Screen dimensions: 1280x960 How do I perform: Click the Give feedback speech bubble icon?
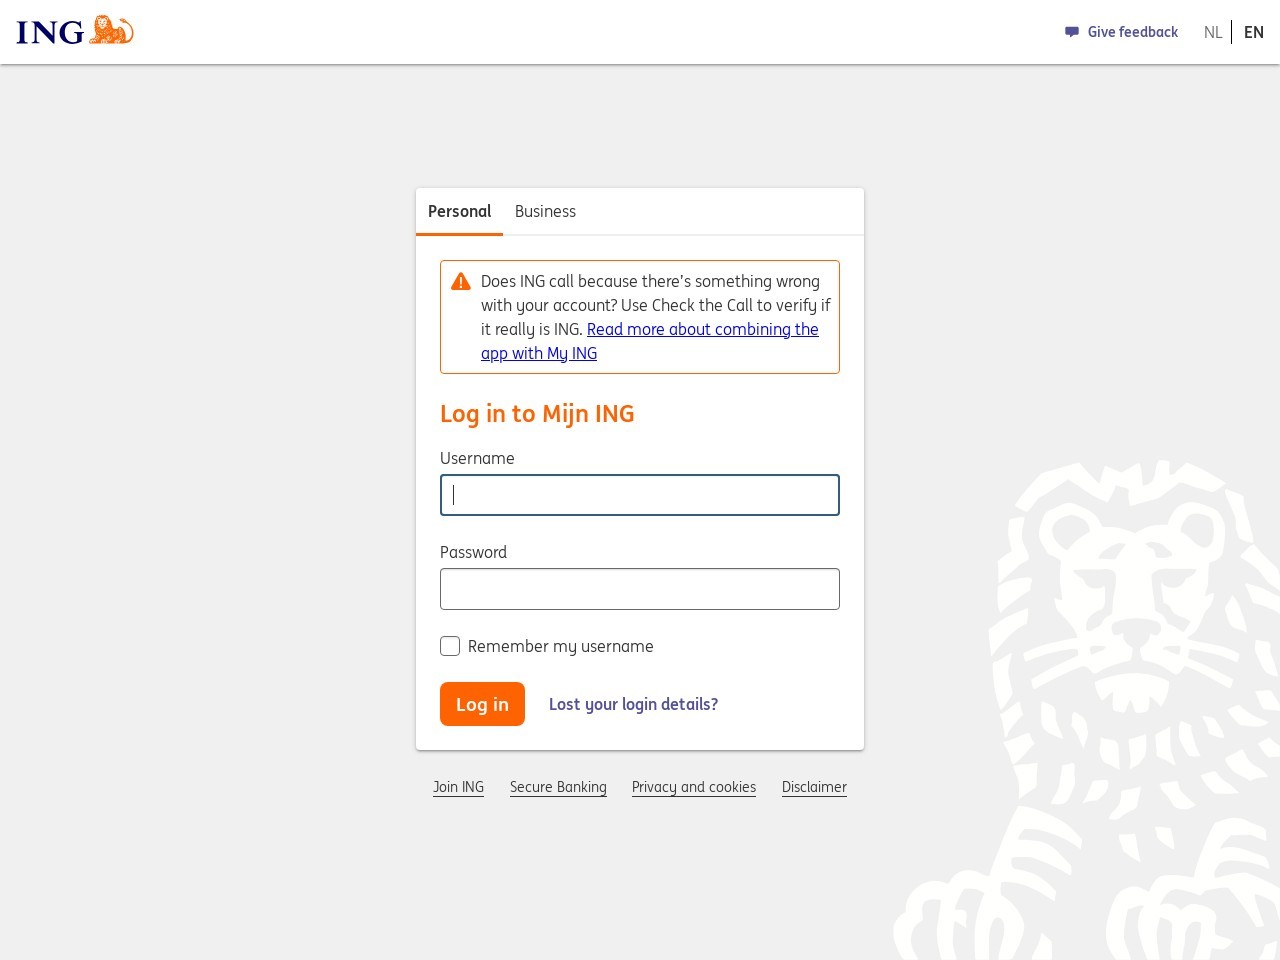pos(1072,32)
